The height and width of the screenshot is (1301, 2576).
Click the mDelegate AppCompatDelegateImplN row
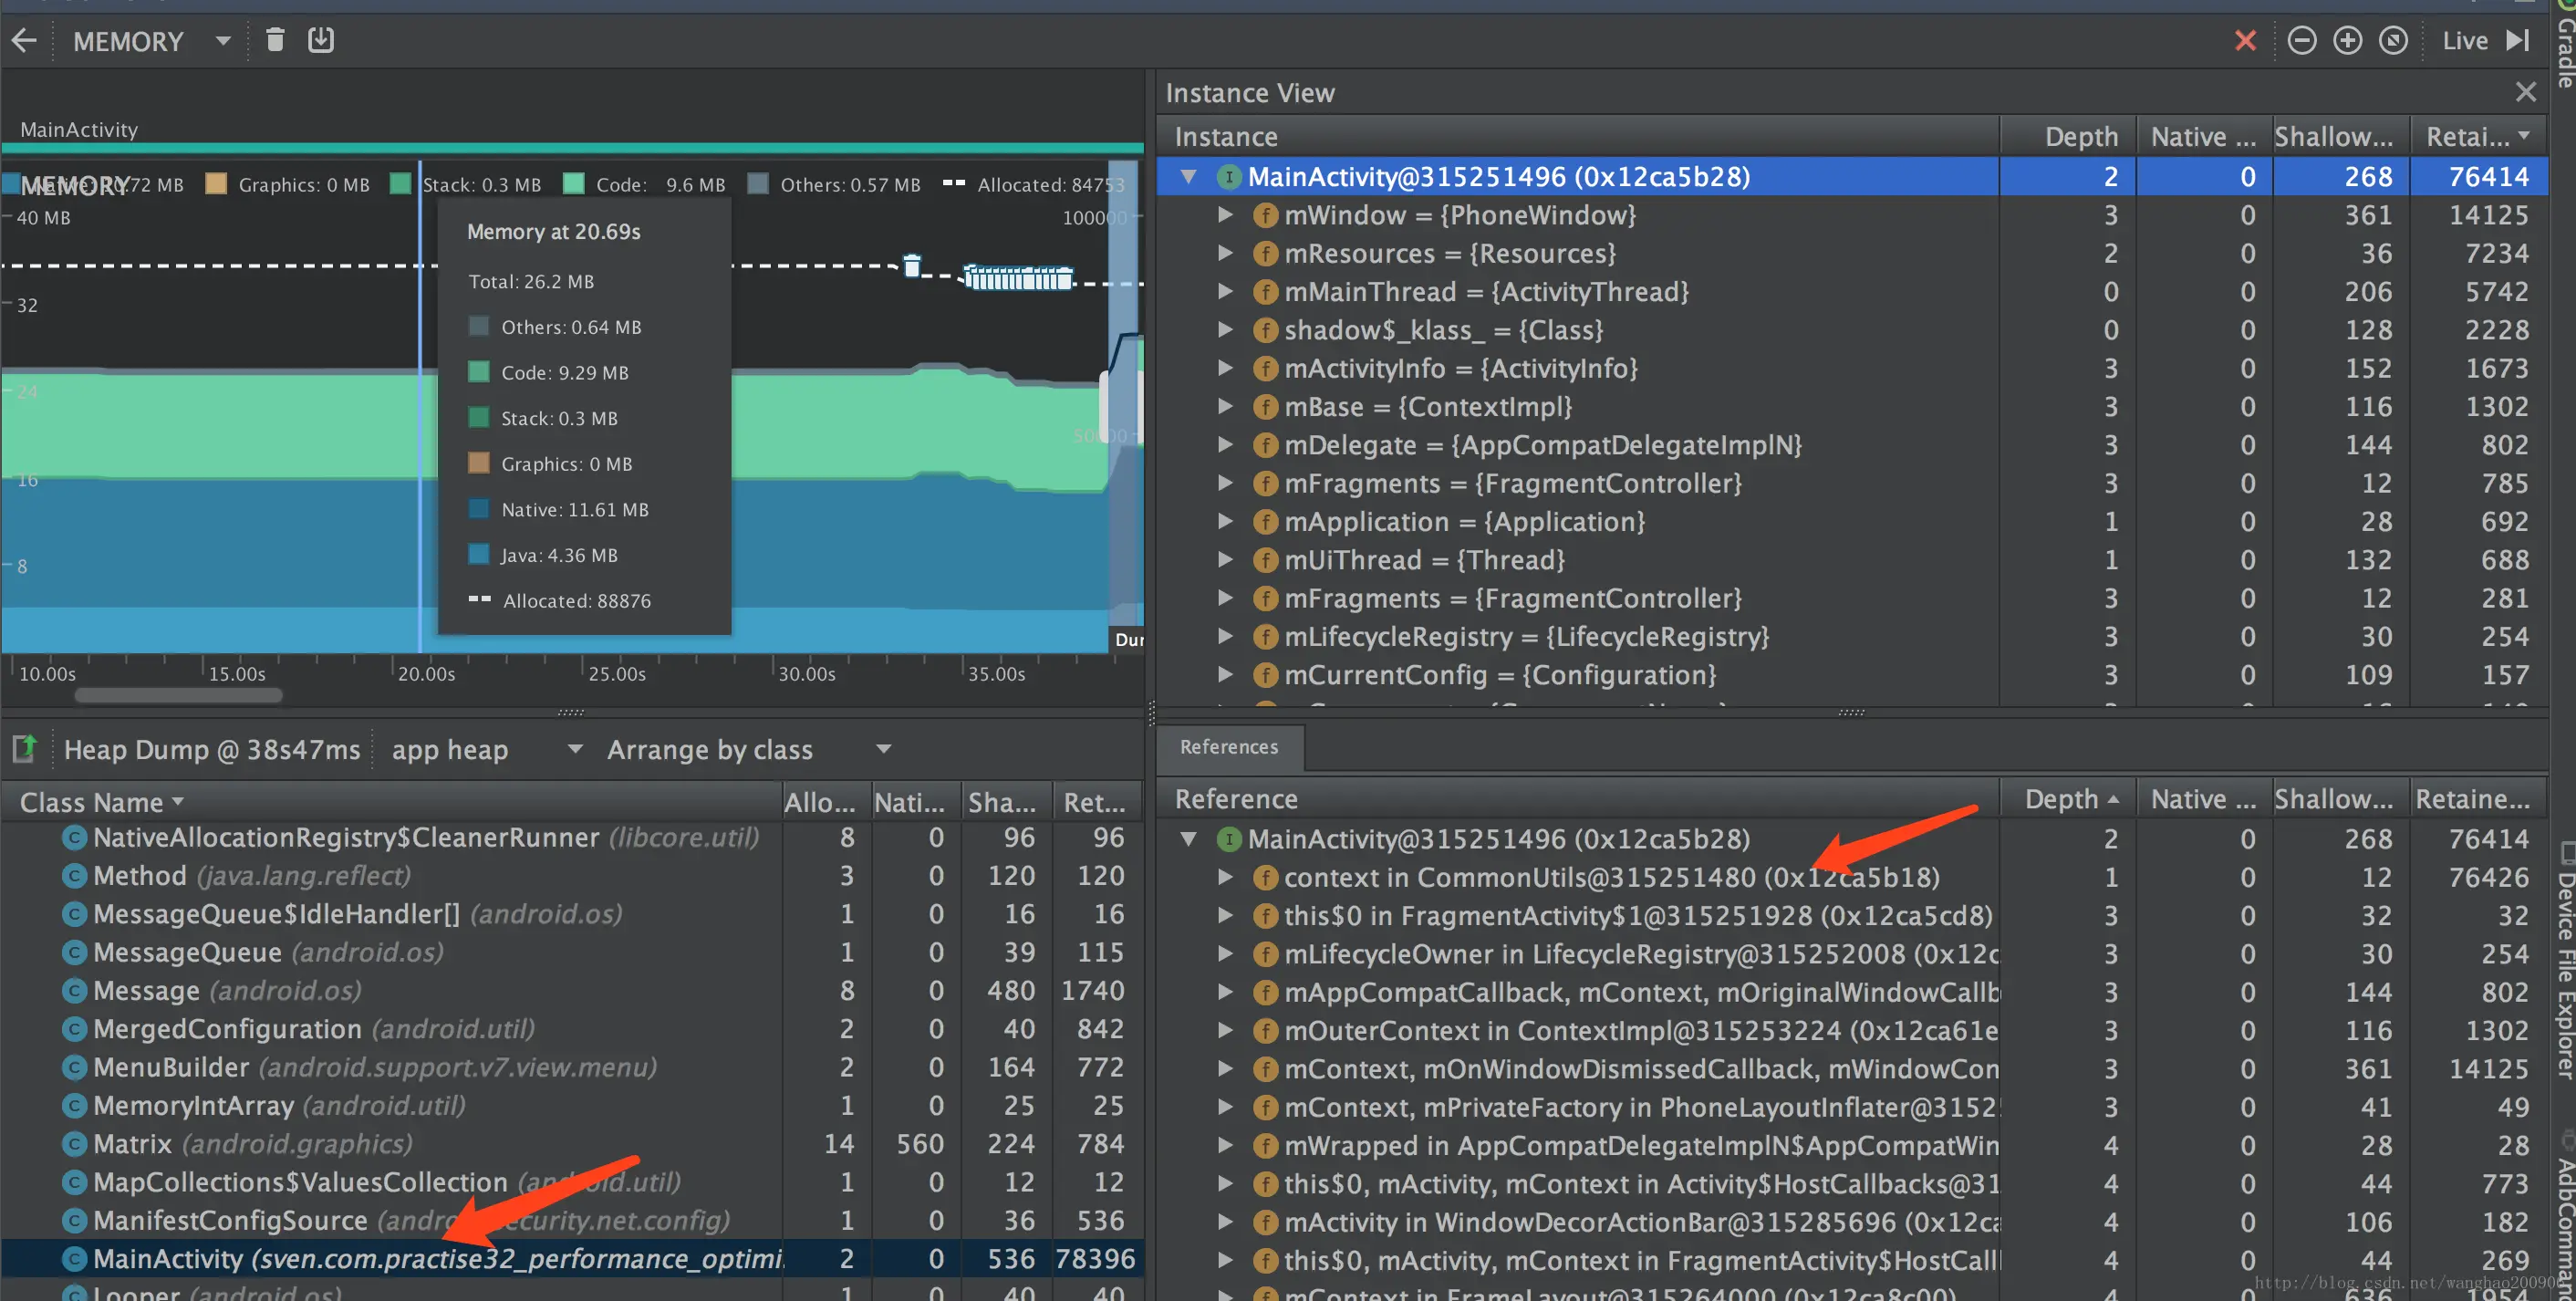click(1852, 445)
